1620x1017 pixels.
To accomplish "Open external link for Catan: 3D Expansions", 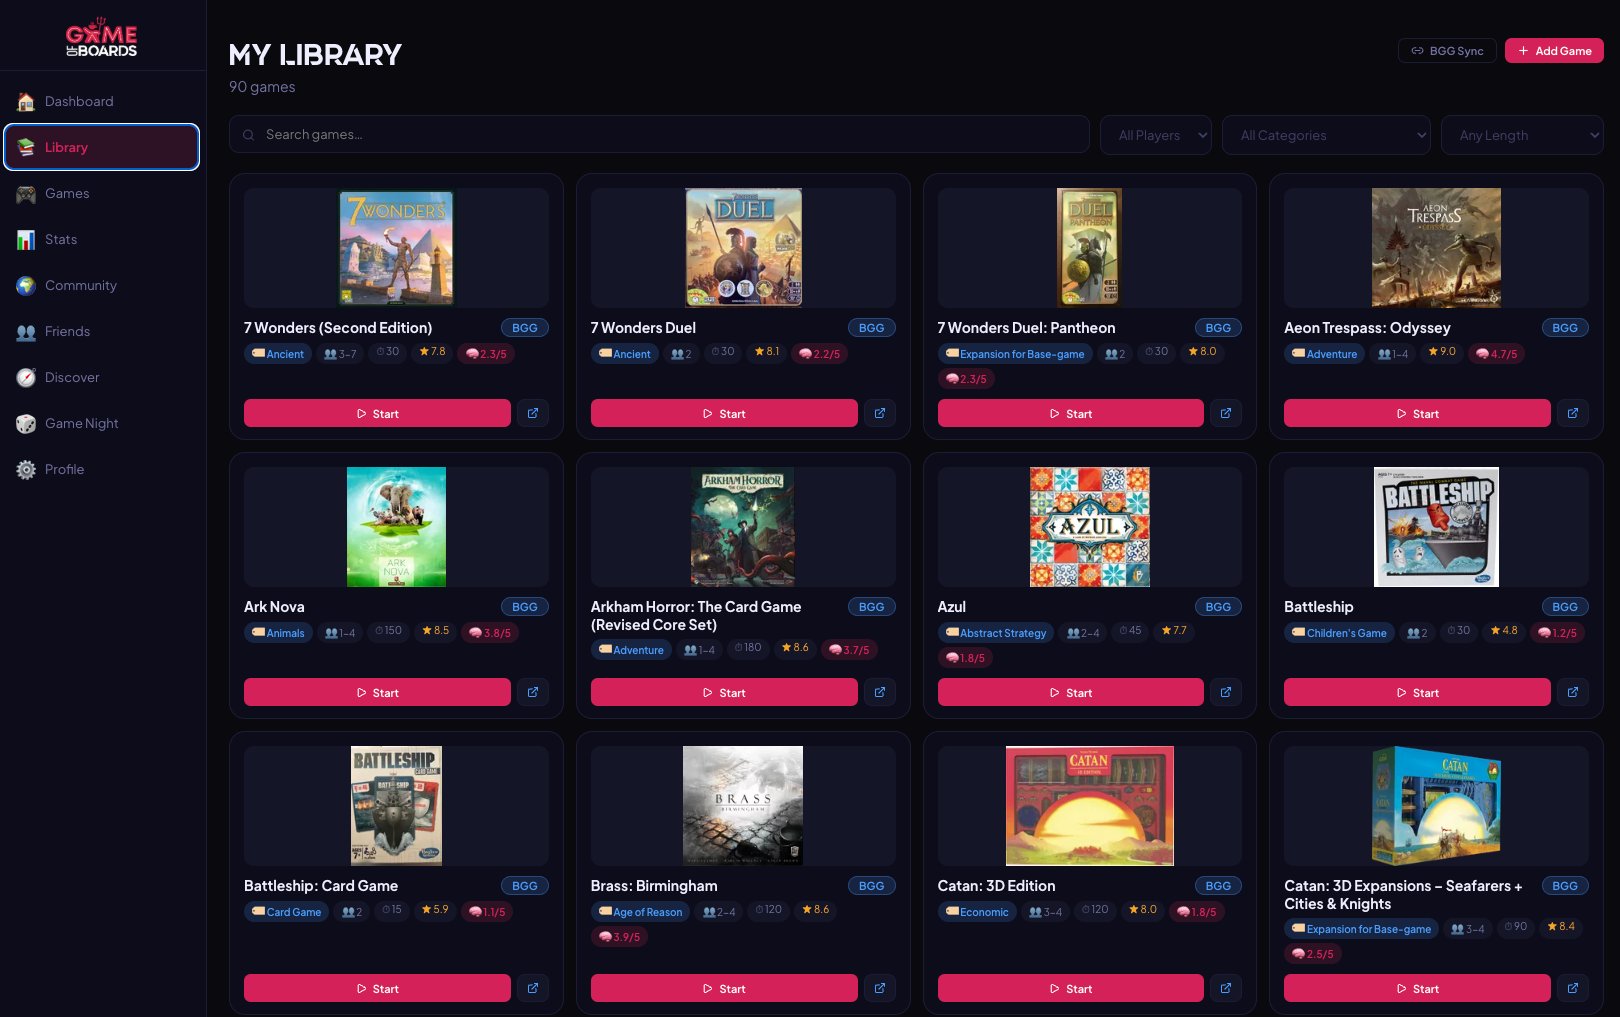I will [x=1573, y=988].
